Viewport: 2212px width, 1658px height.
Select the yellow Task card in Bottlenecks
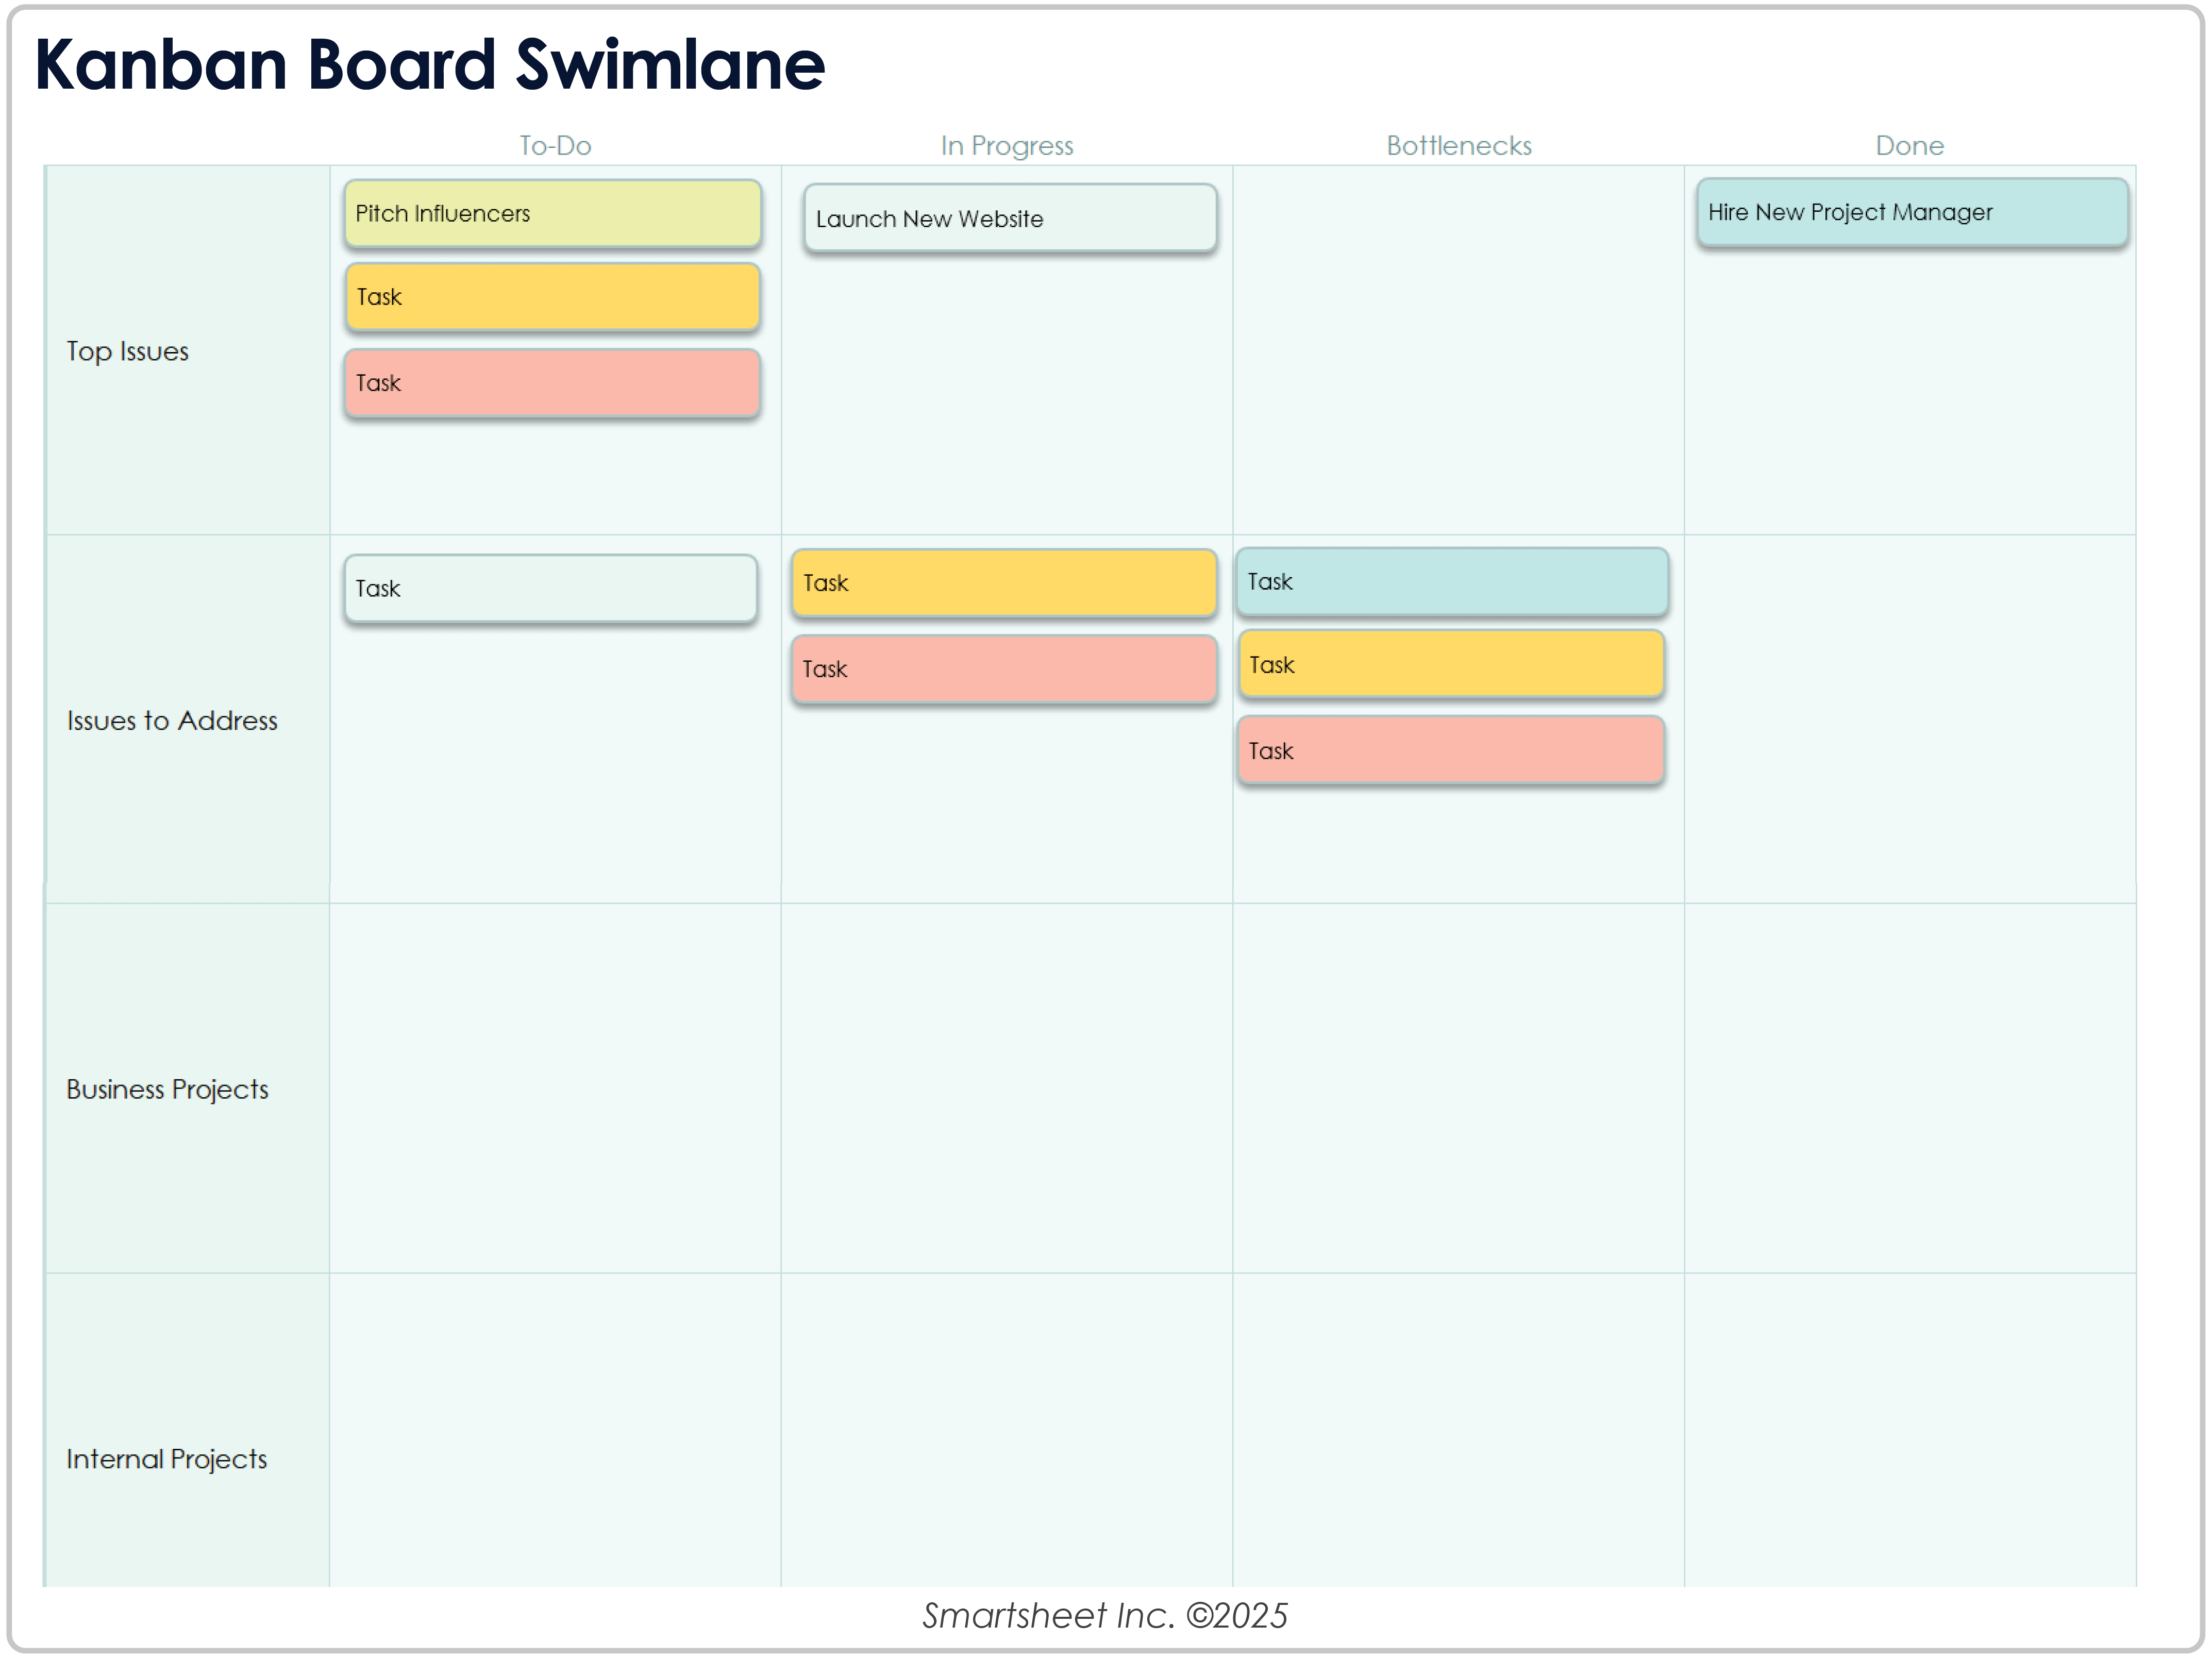click(1451, 665)
